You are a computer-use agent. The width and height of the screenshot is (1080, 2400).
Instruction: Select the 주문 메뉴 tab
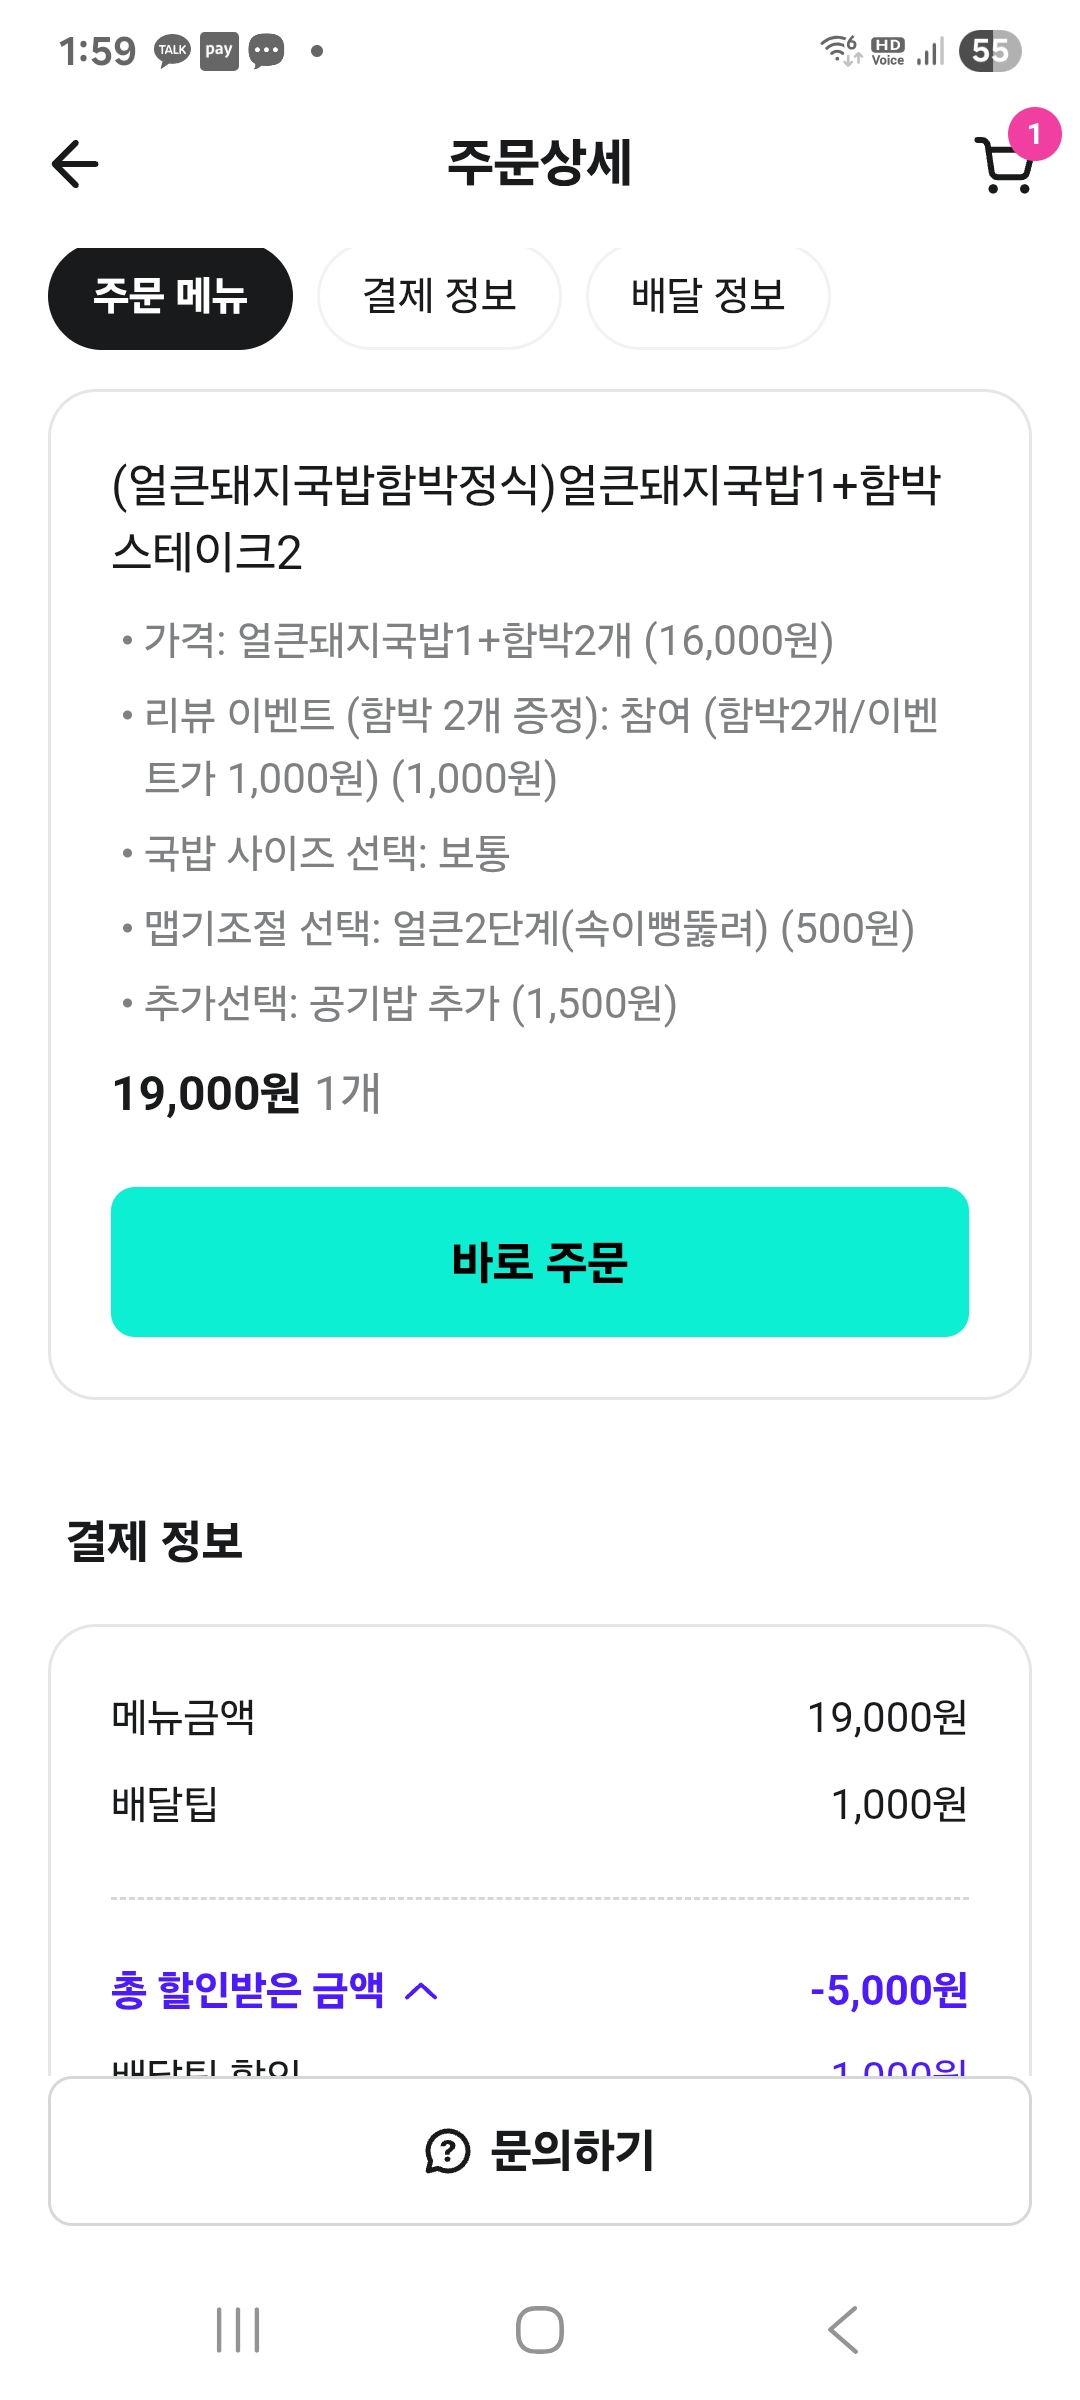(x=170, y=297)
